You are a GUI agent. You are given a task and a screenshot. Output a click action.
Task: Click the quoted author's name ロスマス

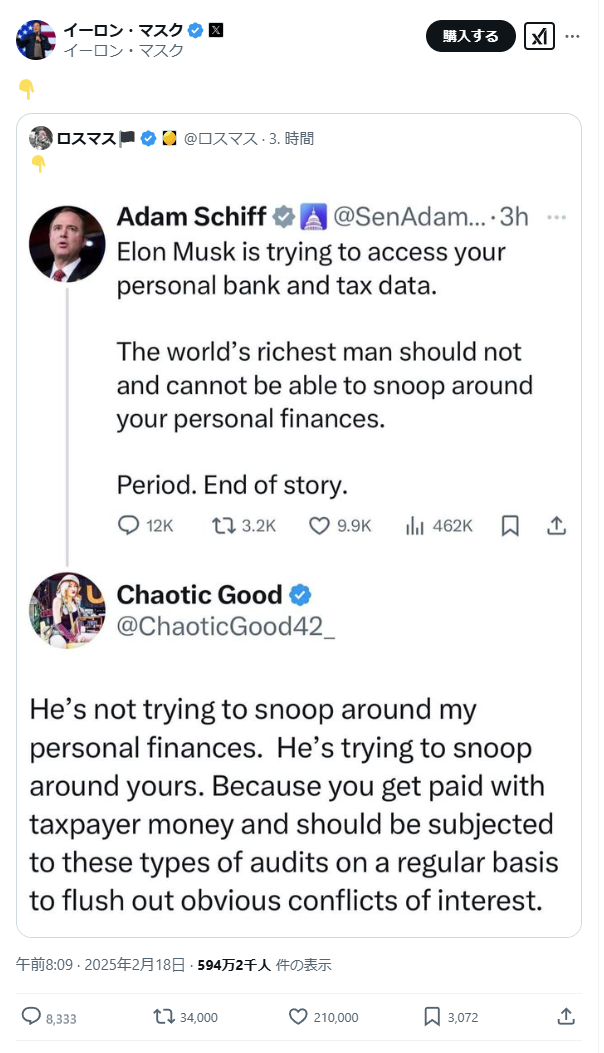(x=86, y=139)
